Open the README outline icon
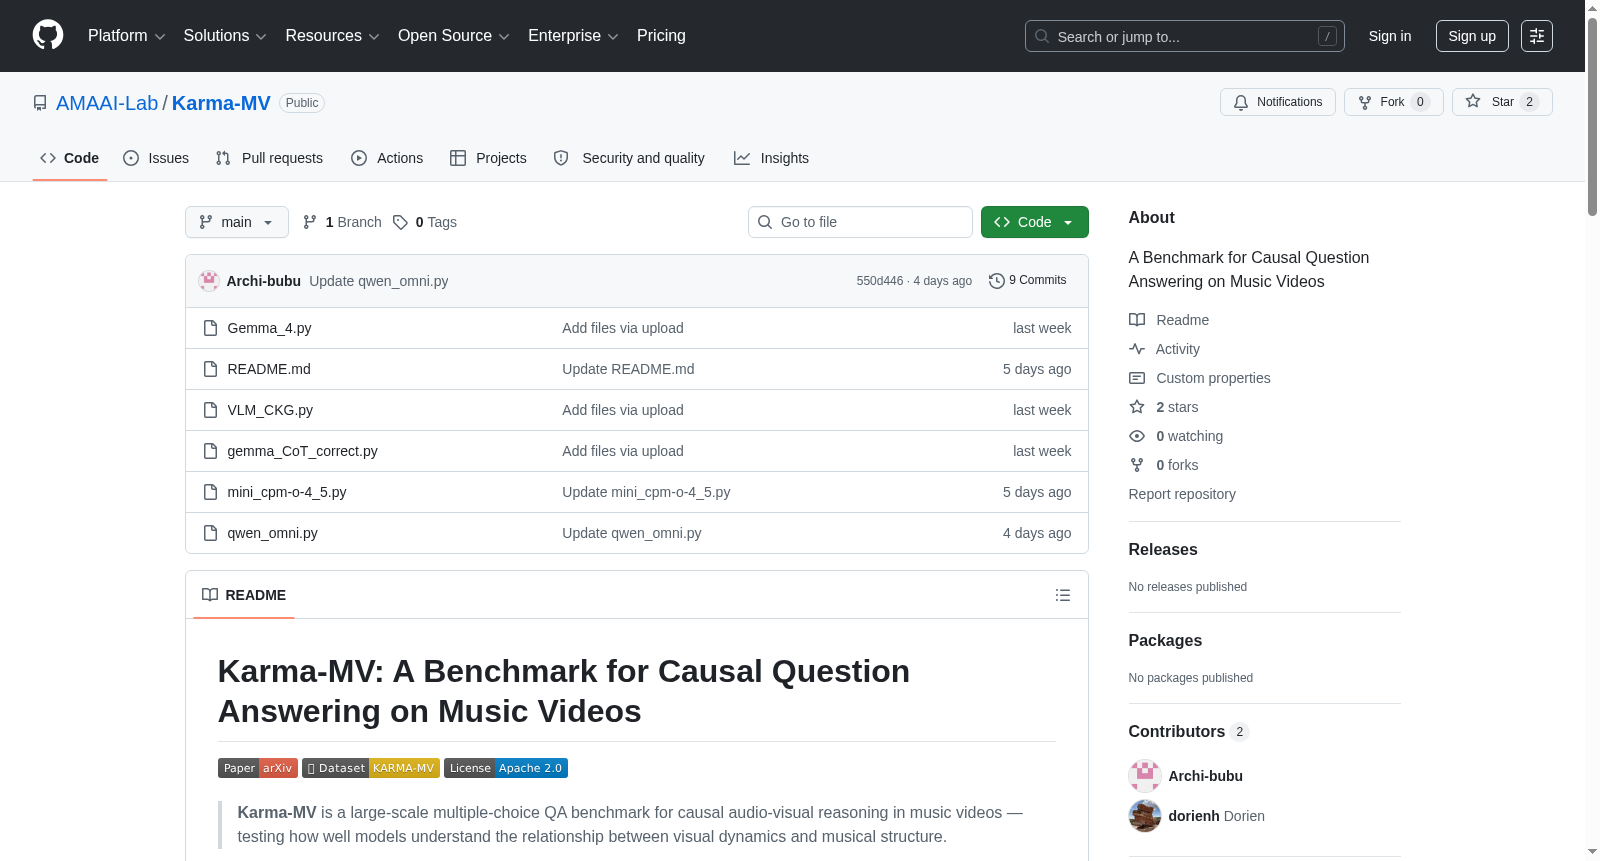1600x861 pixels. pos(1063,595)
